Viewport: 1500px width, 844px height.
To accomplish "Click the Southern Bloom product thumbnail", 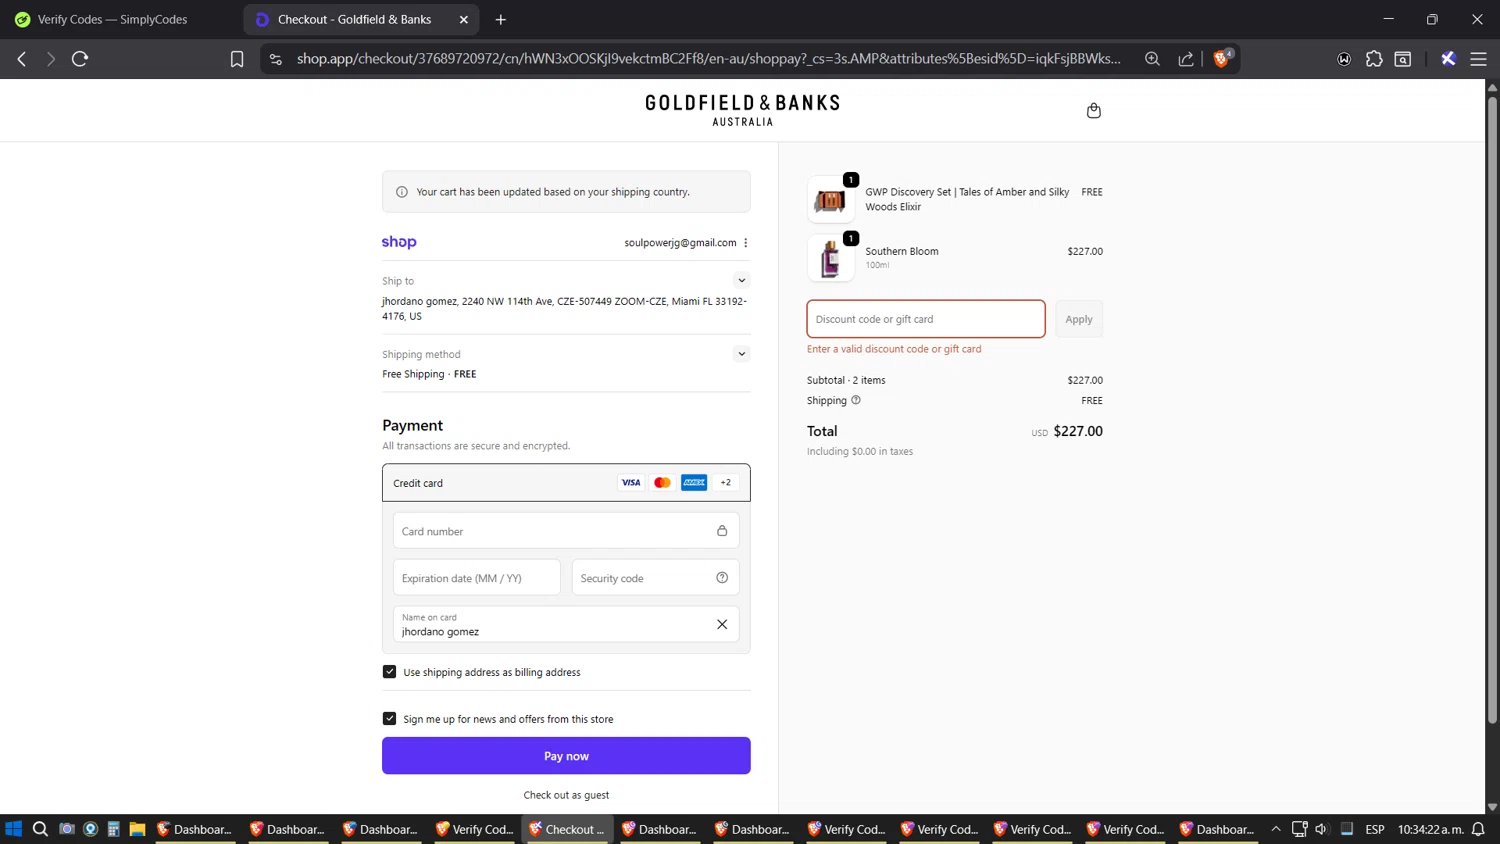I will click(831, 259).
